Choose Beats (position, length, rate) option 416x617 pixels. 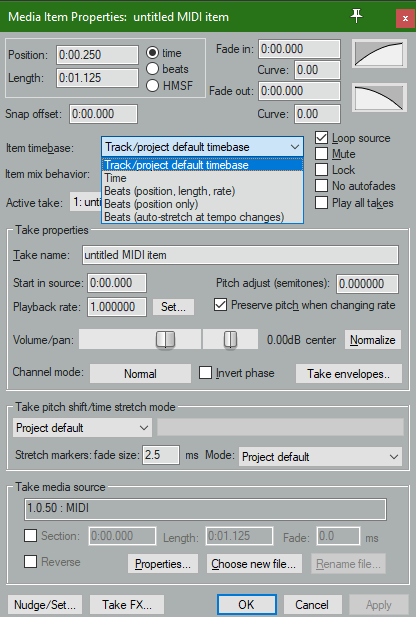tap(202, 191)
